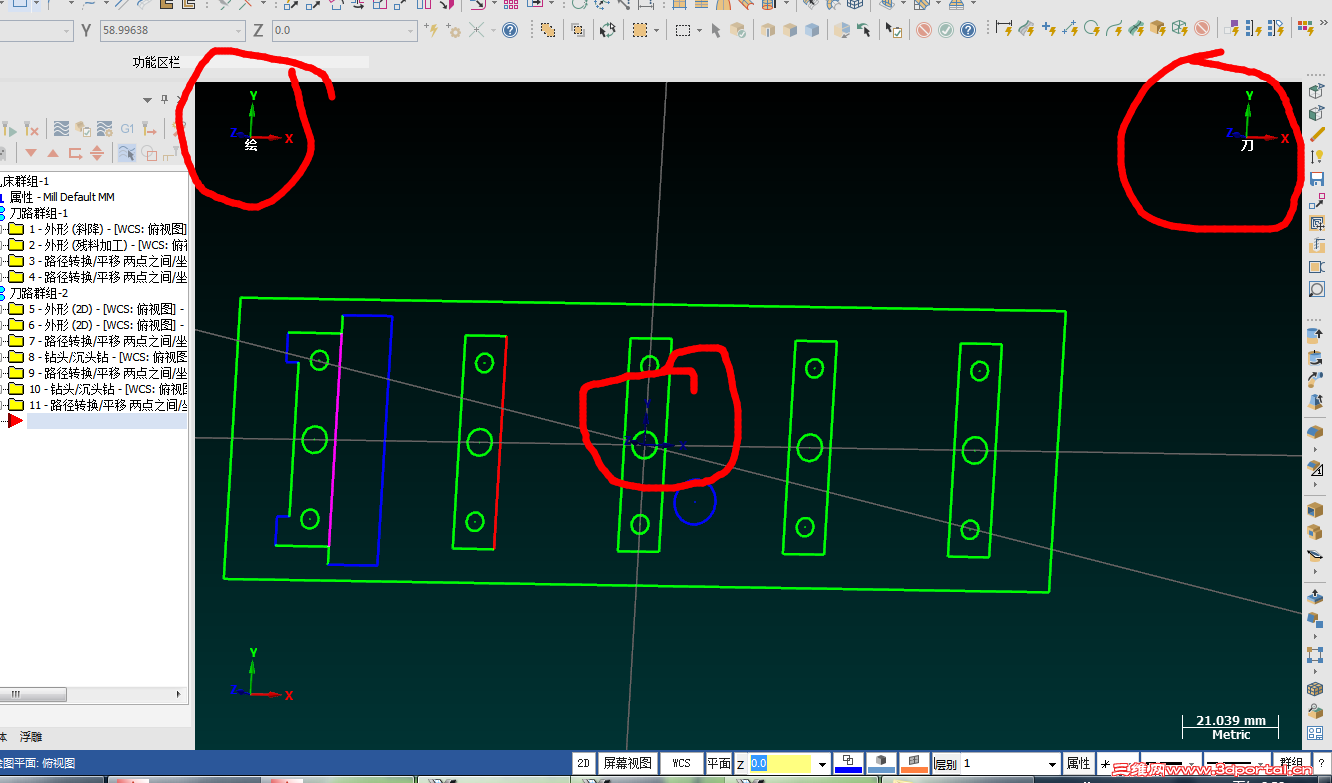Select the 刀路群组-2 group node
This screenshot has height=783, width=1332.
pyautogui.click(x=38, y=293)
